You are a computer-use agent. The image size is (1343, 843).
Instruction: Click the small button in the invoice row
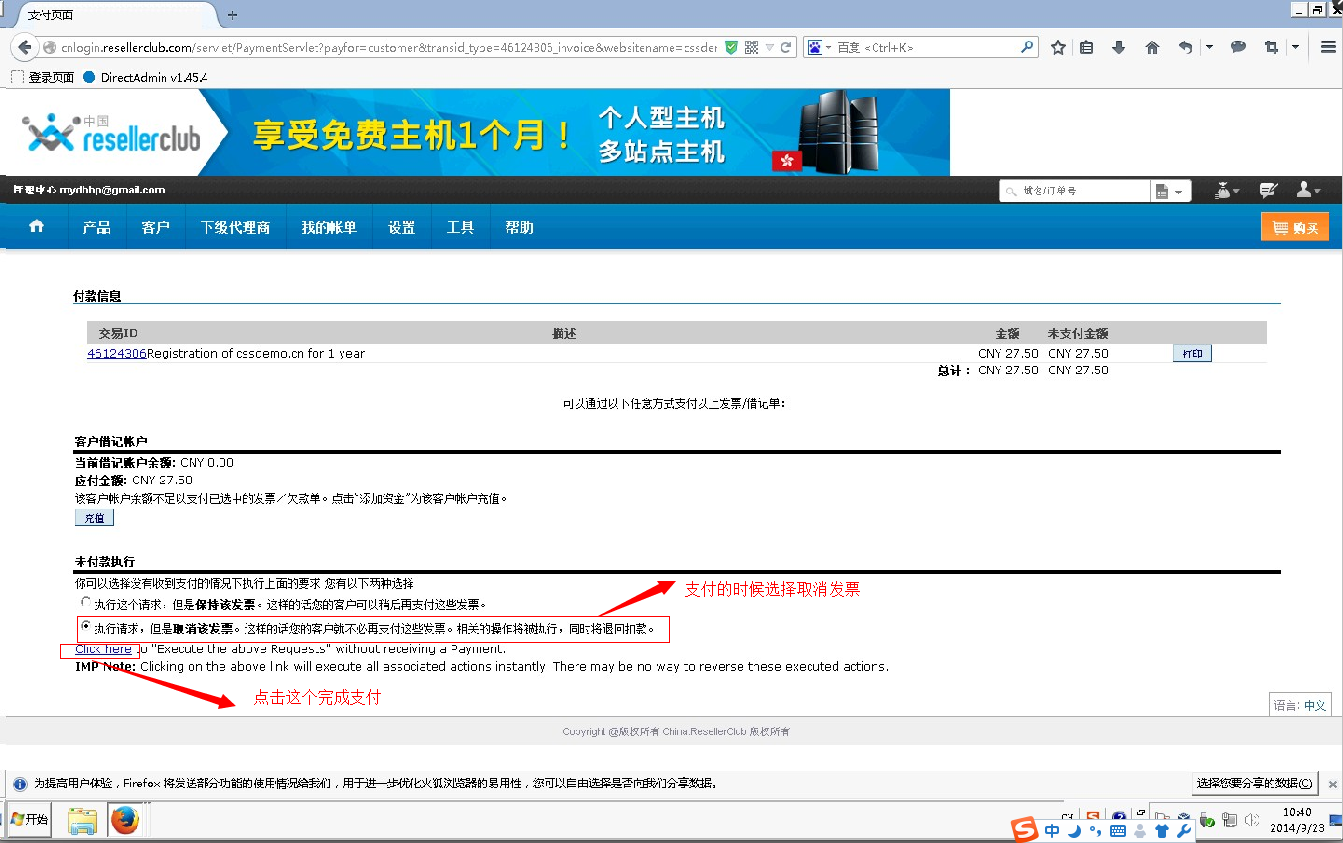[x=1192, y=353]
